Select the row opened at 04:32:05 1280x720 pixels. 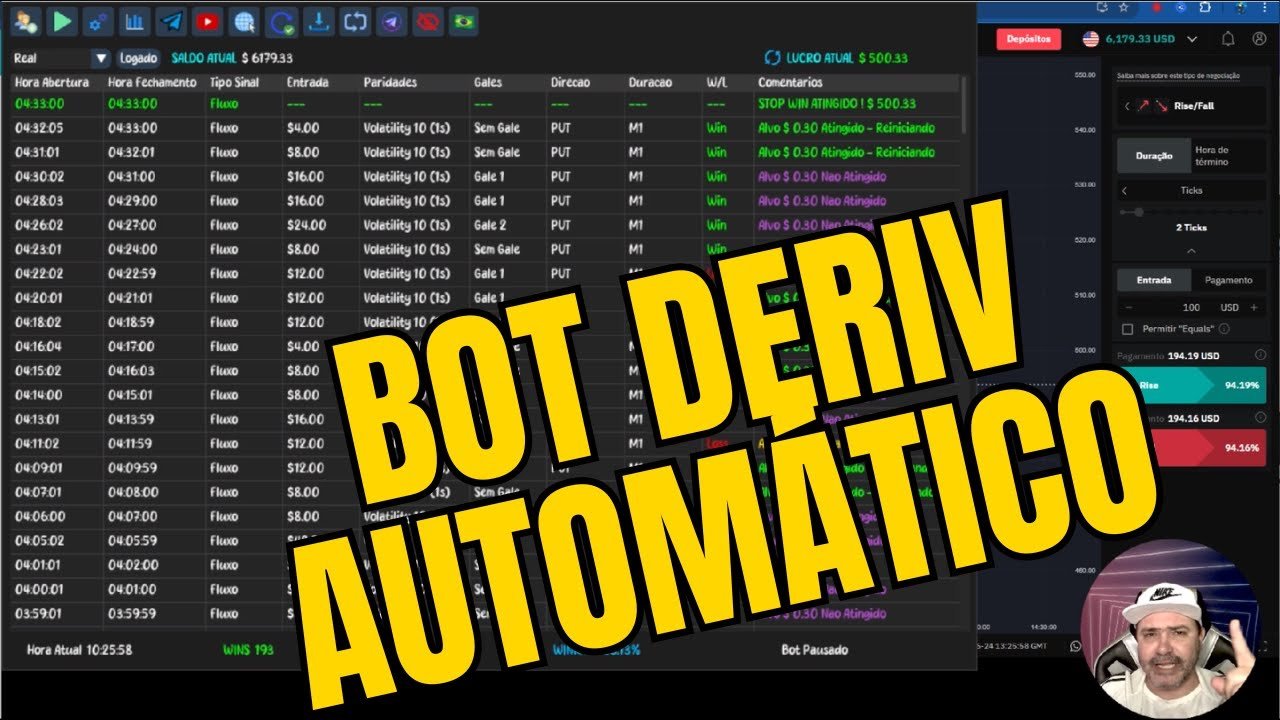click(x=486, y=128)
